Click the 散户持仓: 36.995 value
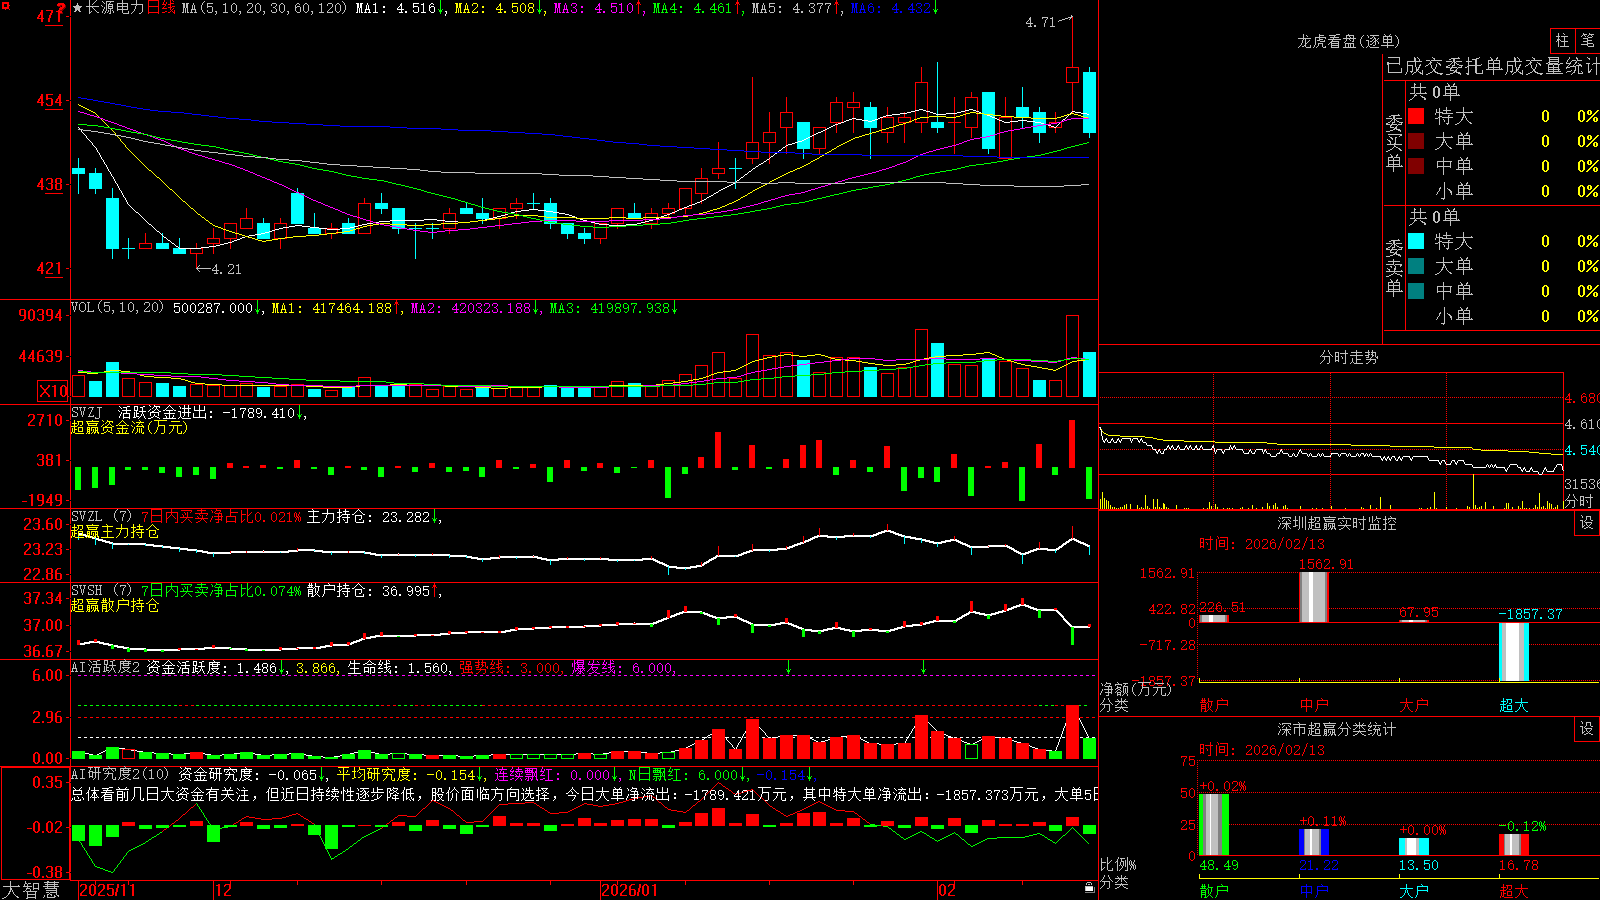The width and height of the screenshot is (1600, 900). 368,591
